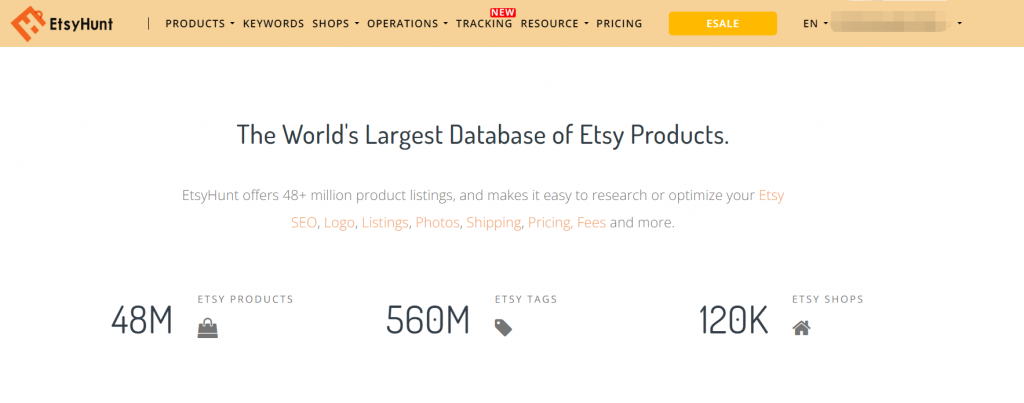This screenshot has width=1024, height=403.
Task: Click the 48M products figure
Action: point(142,321)
